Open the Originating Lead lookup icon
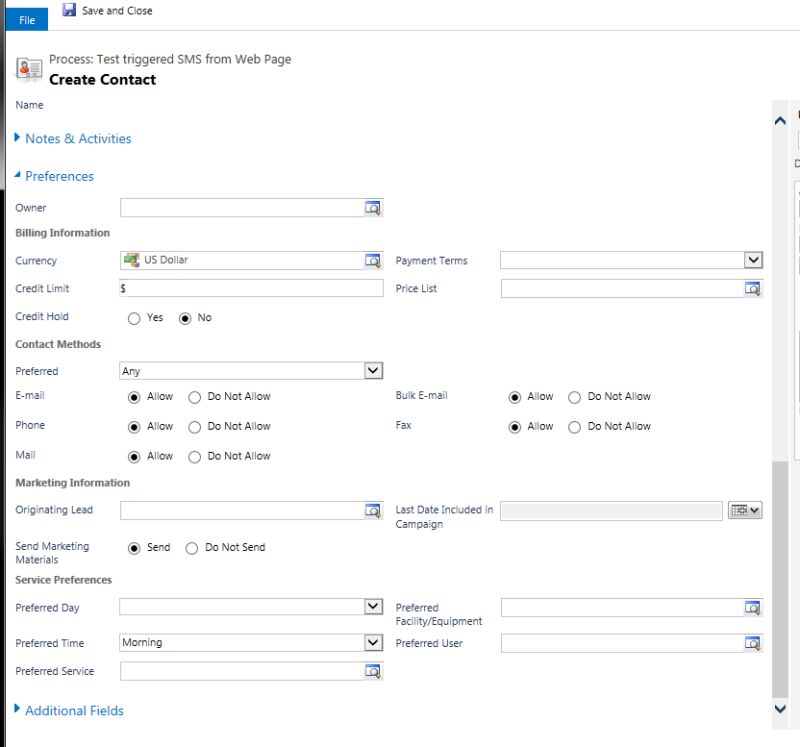 coord(373,511)
